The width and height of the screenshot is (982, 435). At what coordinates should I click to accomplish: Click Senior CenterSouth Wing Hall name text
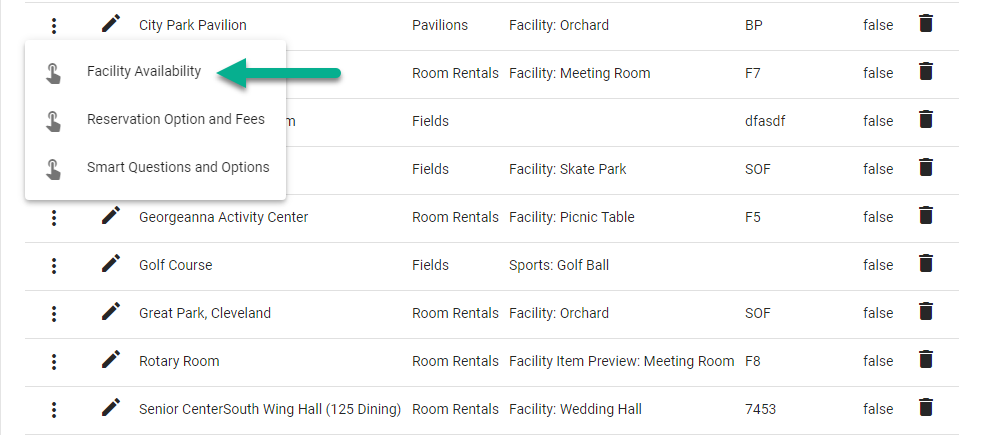point(270,409)
